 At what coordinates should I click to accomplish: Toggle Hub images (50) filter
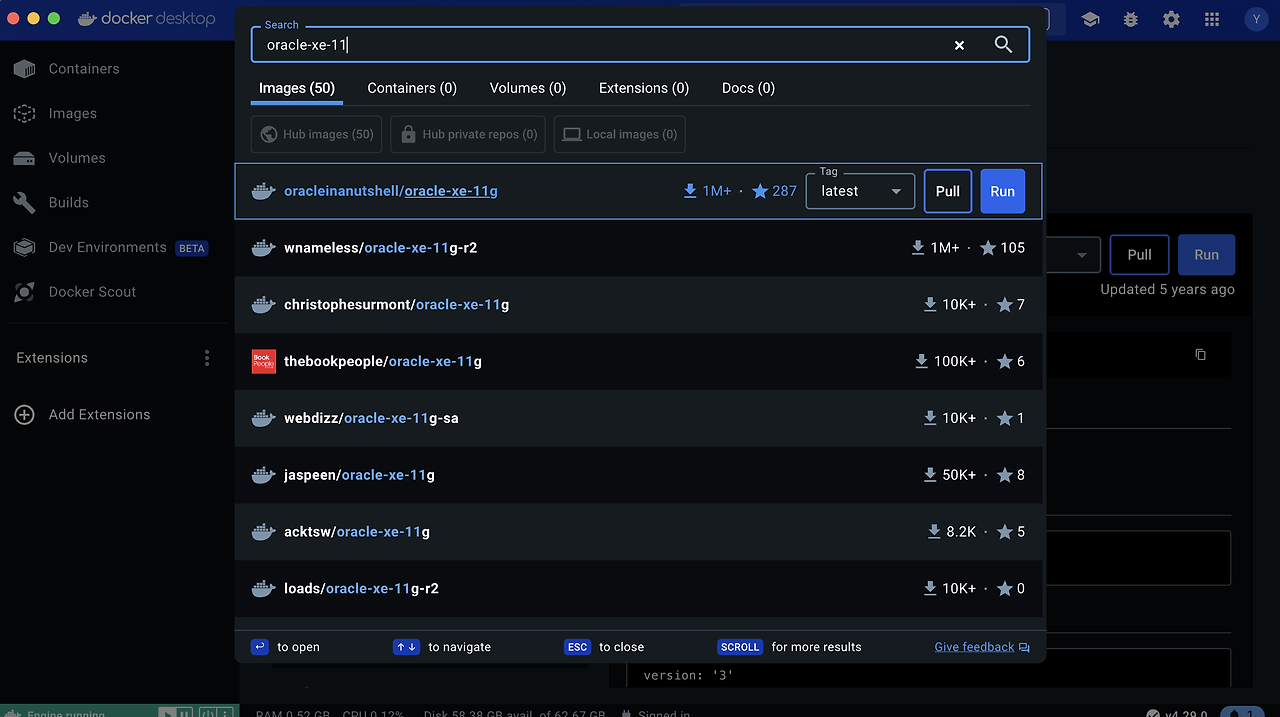point(316,134)
